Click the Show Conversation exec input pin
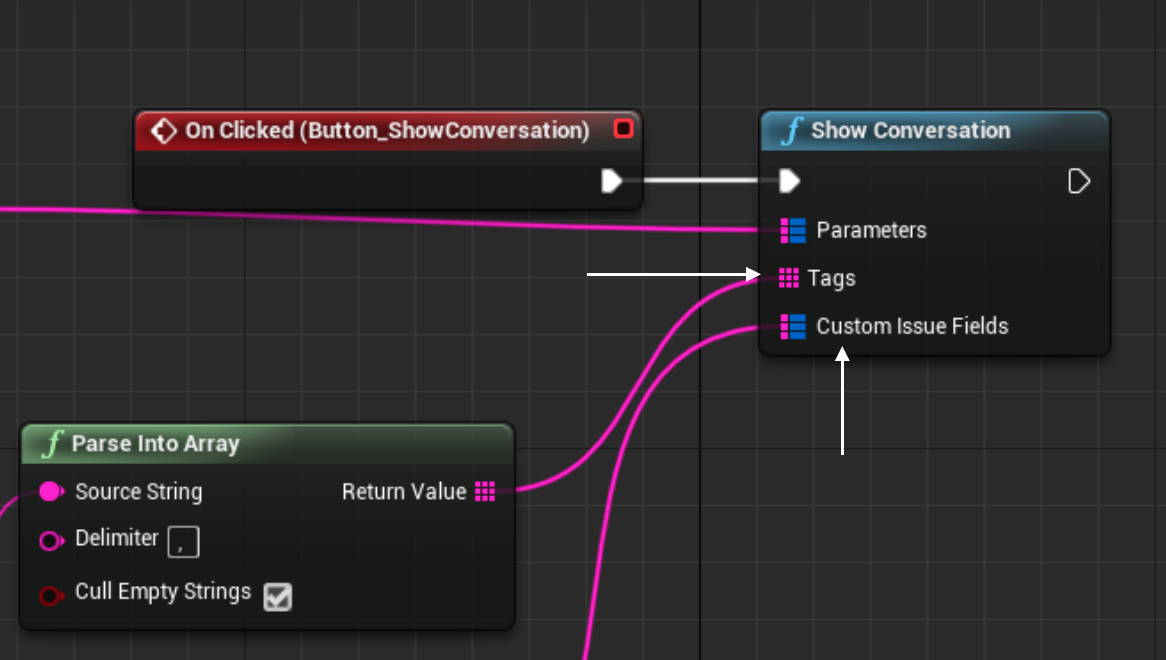Image resolution: width=1166 pixels, height=660 pixels. click(790, 181)
